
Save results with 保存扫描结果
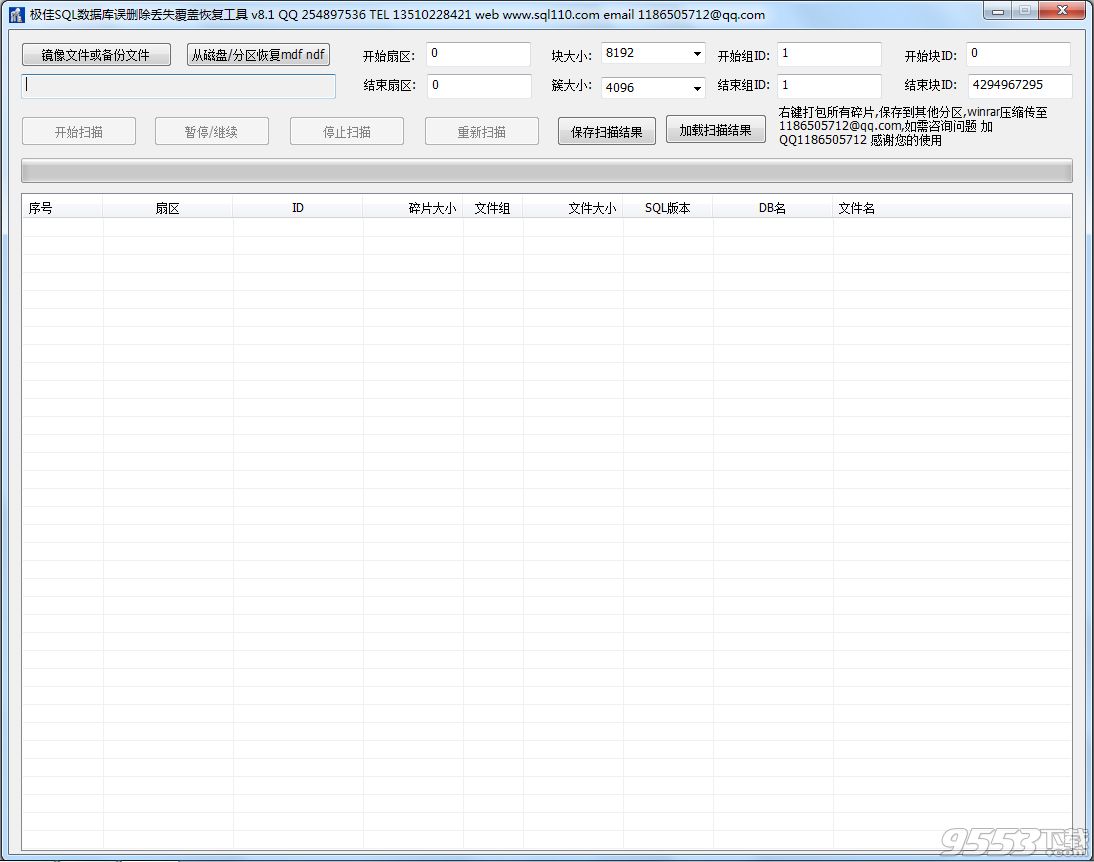(606, 130)
